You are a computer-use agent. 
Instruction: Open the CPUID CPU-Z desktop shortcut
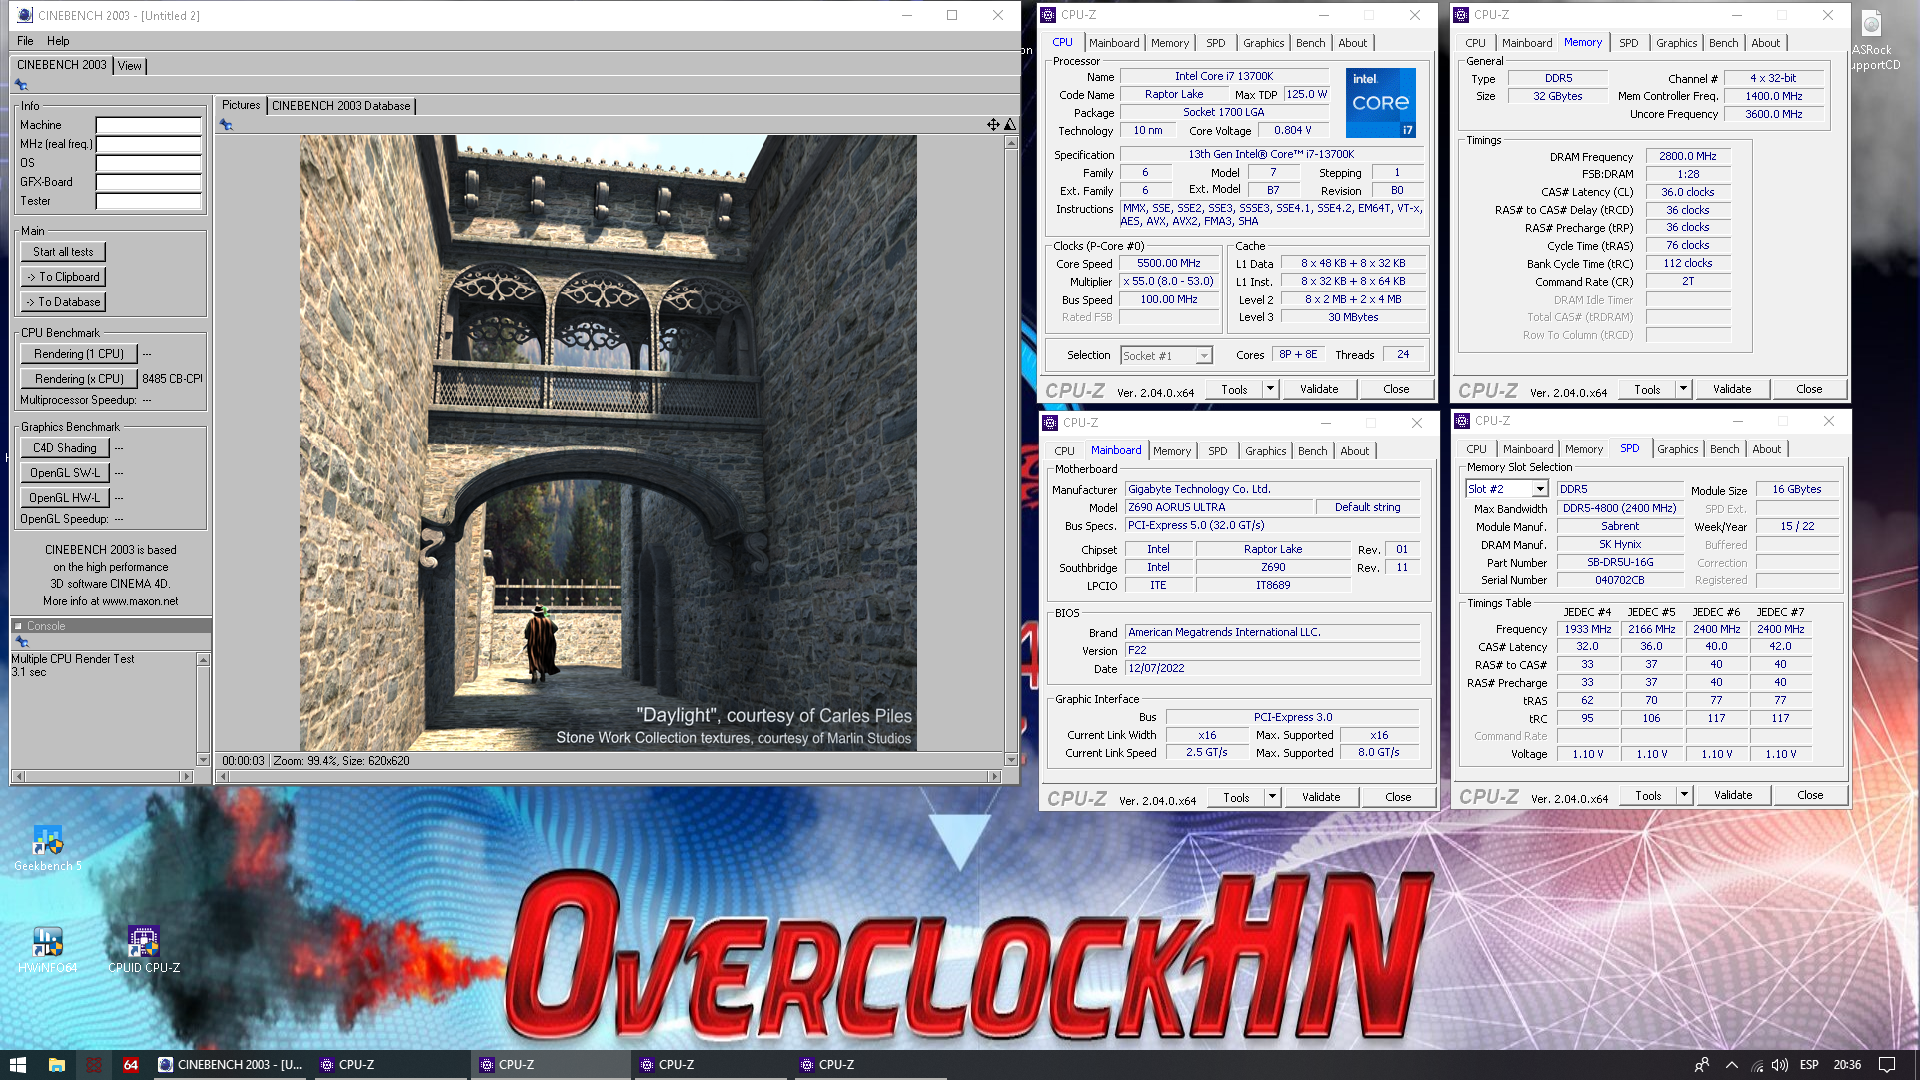tap(144, 950)
